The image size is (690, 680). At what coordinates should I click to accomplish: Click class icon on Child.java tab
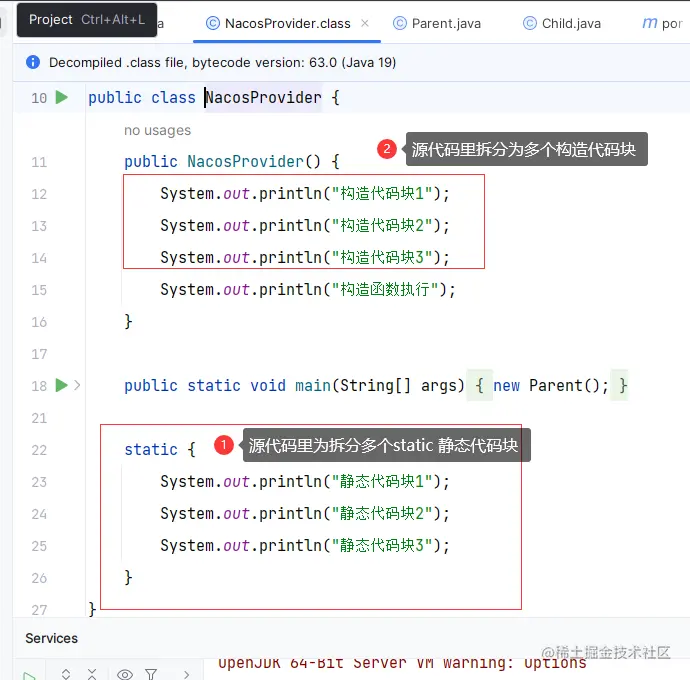pos(530,23)
